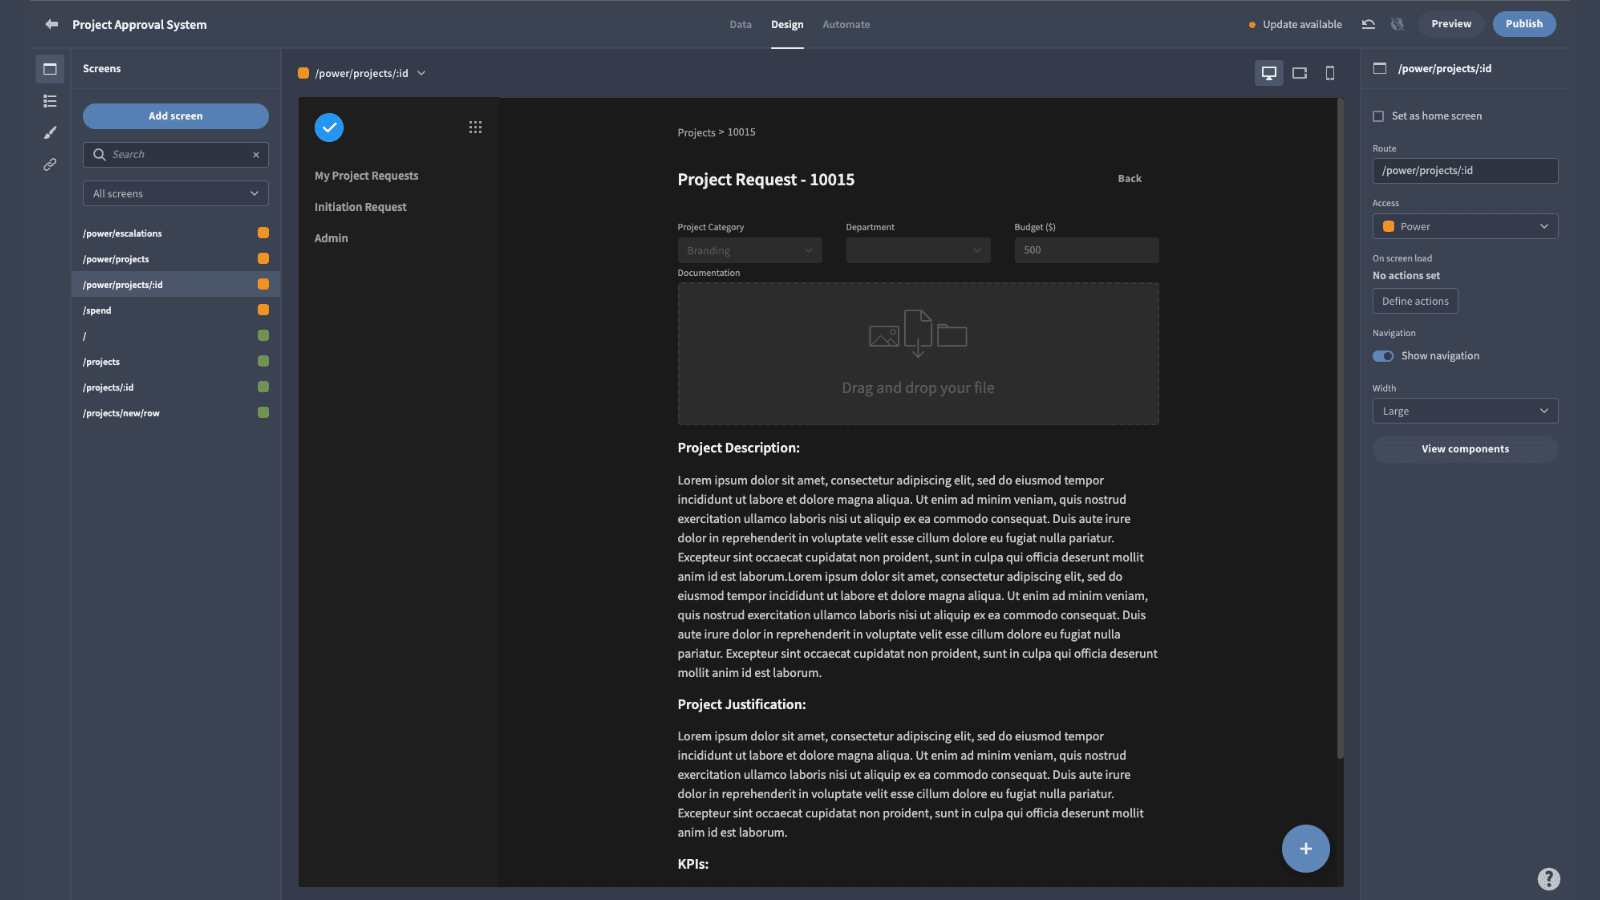Screen dimensions: 1600x900
Task: Click the Publish button
Action: tap(1524, 24)
